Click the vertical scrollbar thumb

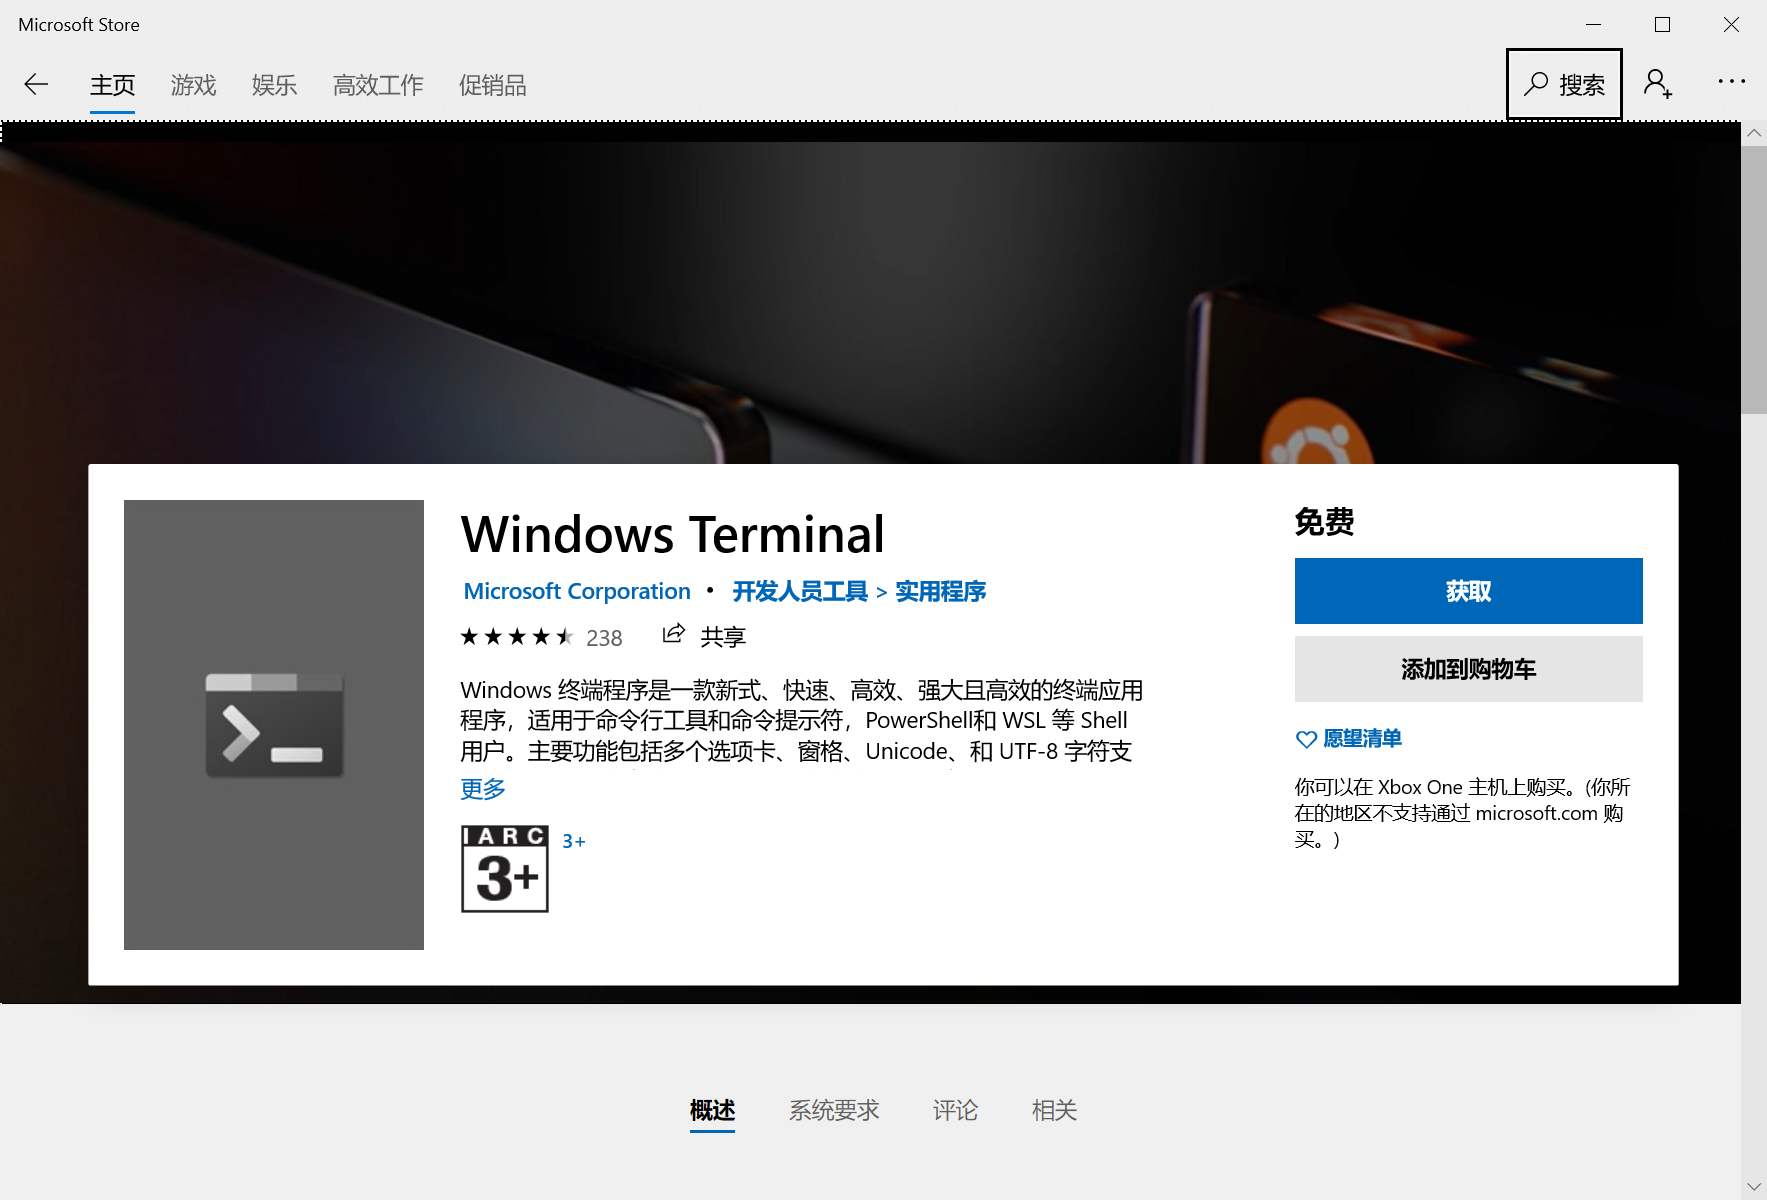(1754, 279)
